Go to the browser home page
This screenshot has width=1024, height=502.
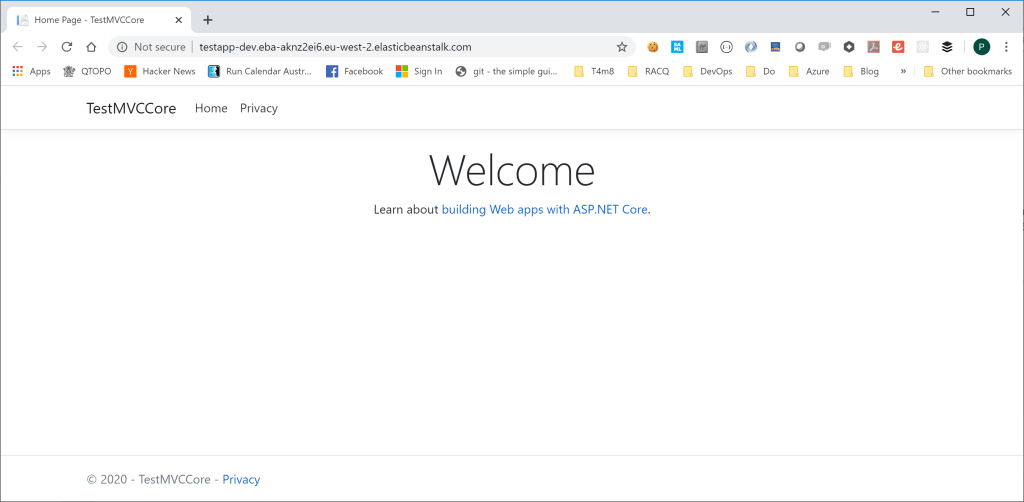tap(91, 47)
